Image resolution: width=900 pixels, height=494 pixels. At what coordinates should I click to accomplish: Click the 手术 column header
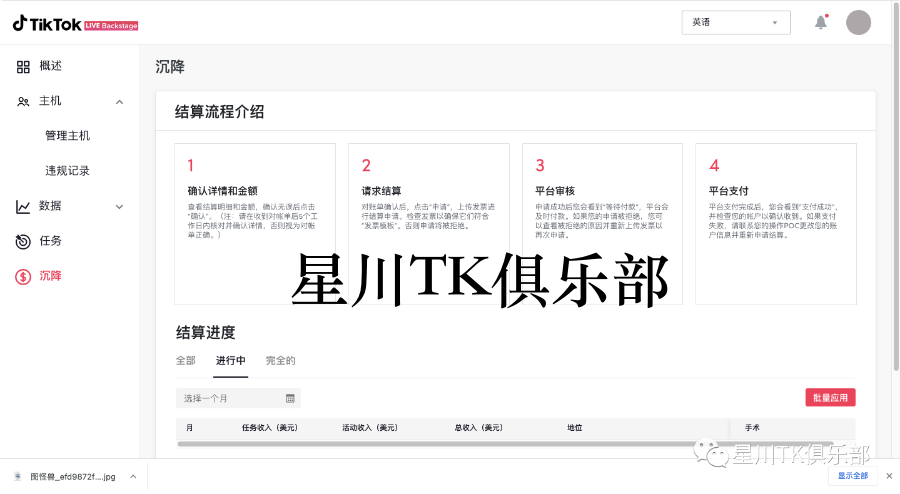752,428
